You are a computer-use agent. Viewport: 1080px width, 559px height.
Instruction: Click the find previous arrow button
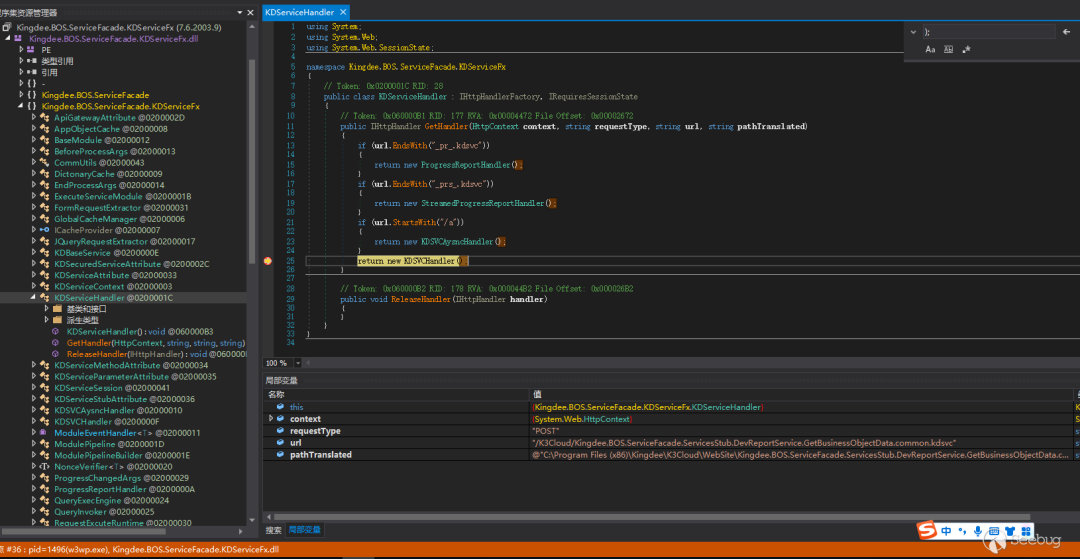click(x=1067, y=32)
